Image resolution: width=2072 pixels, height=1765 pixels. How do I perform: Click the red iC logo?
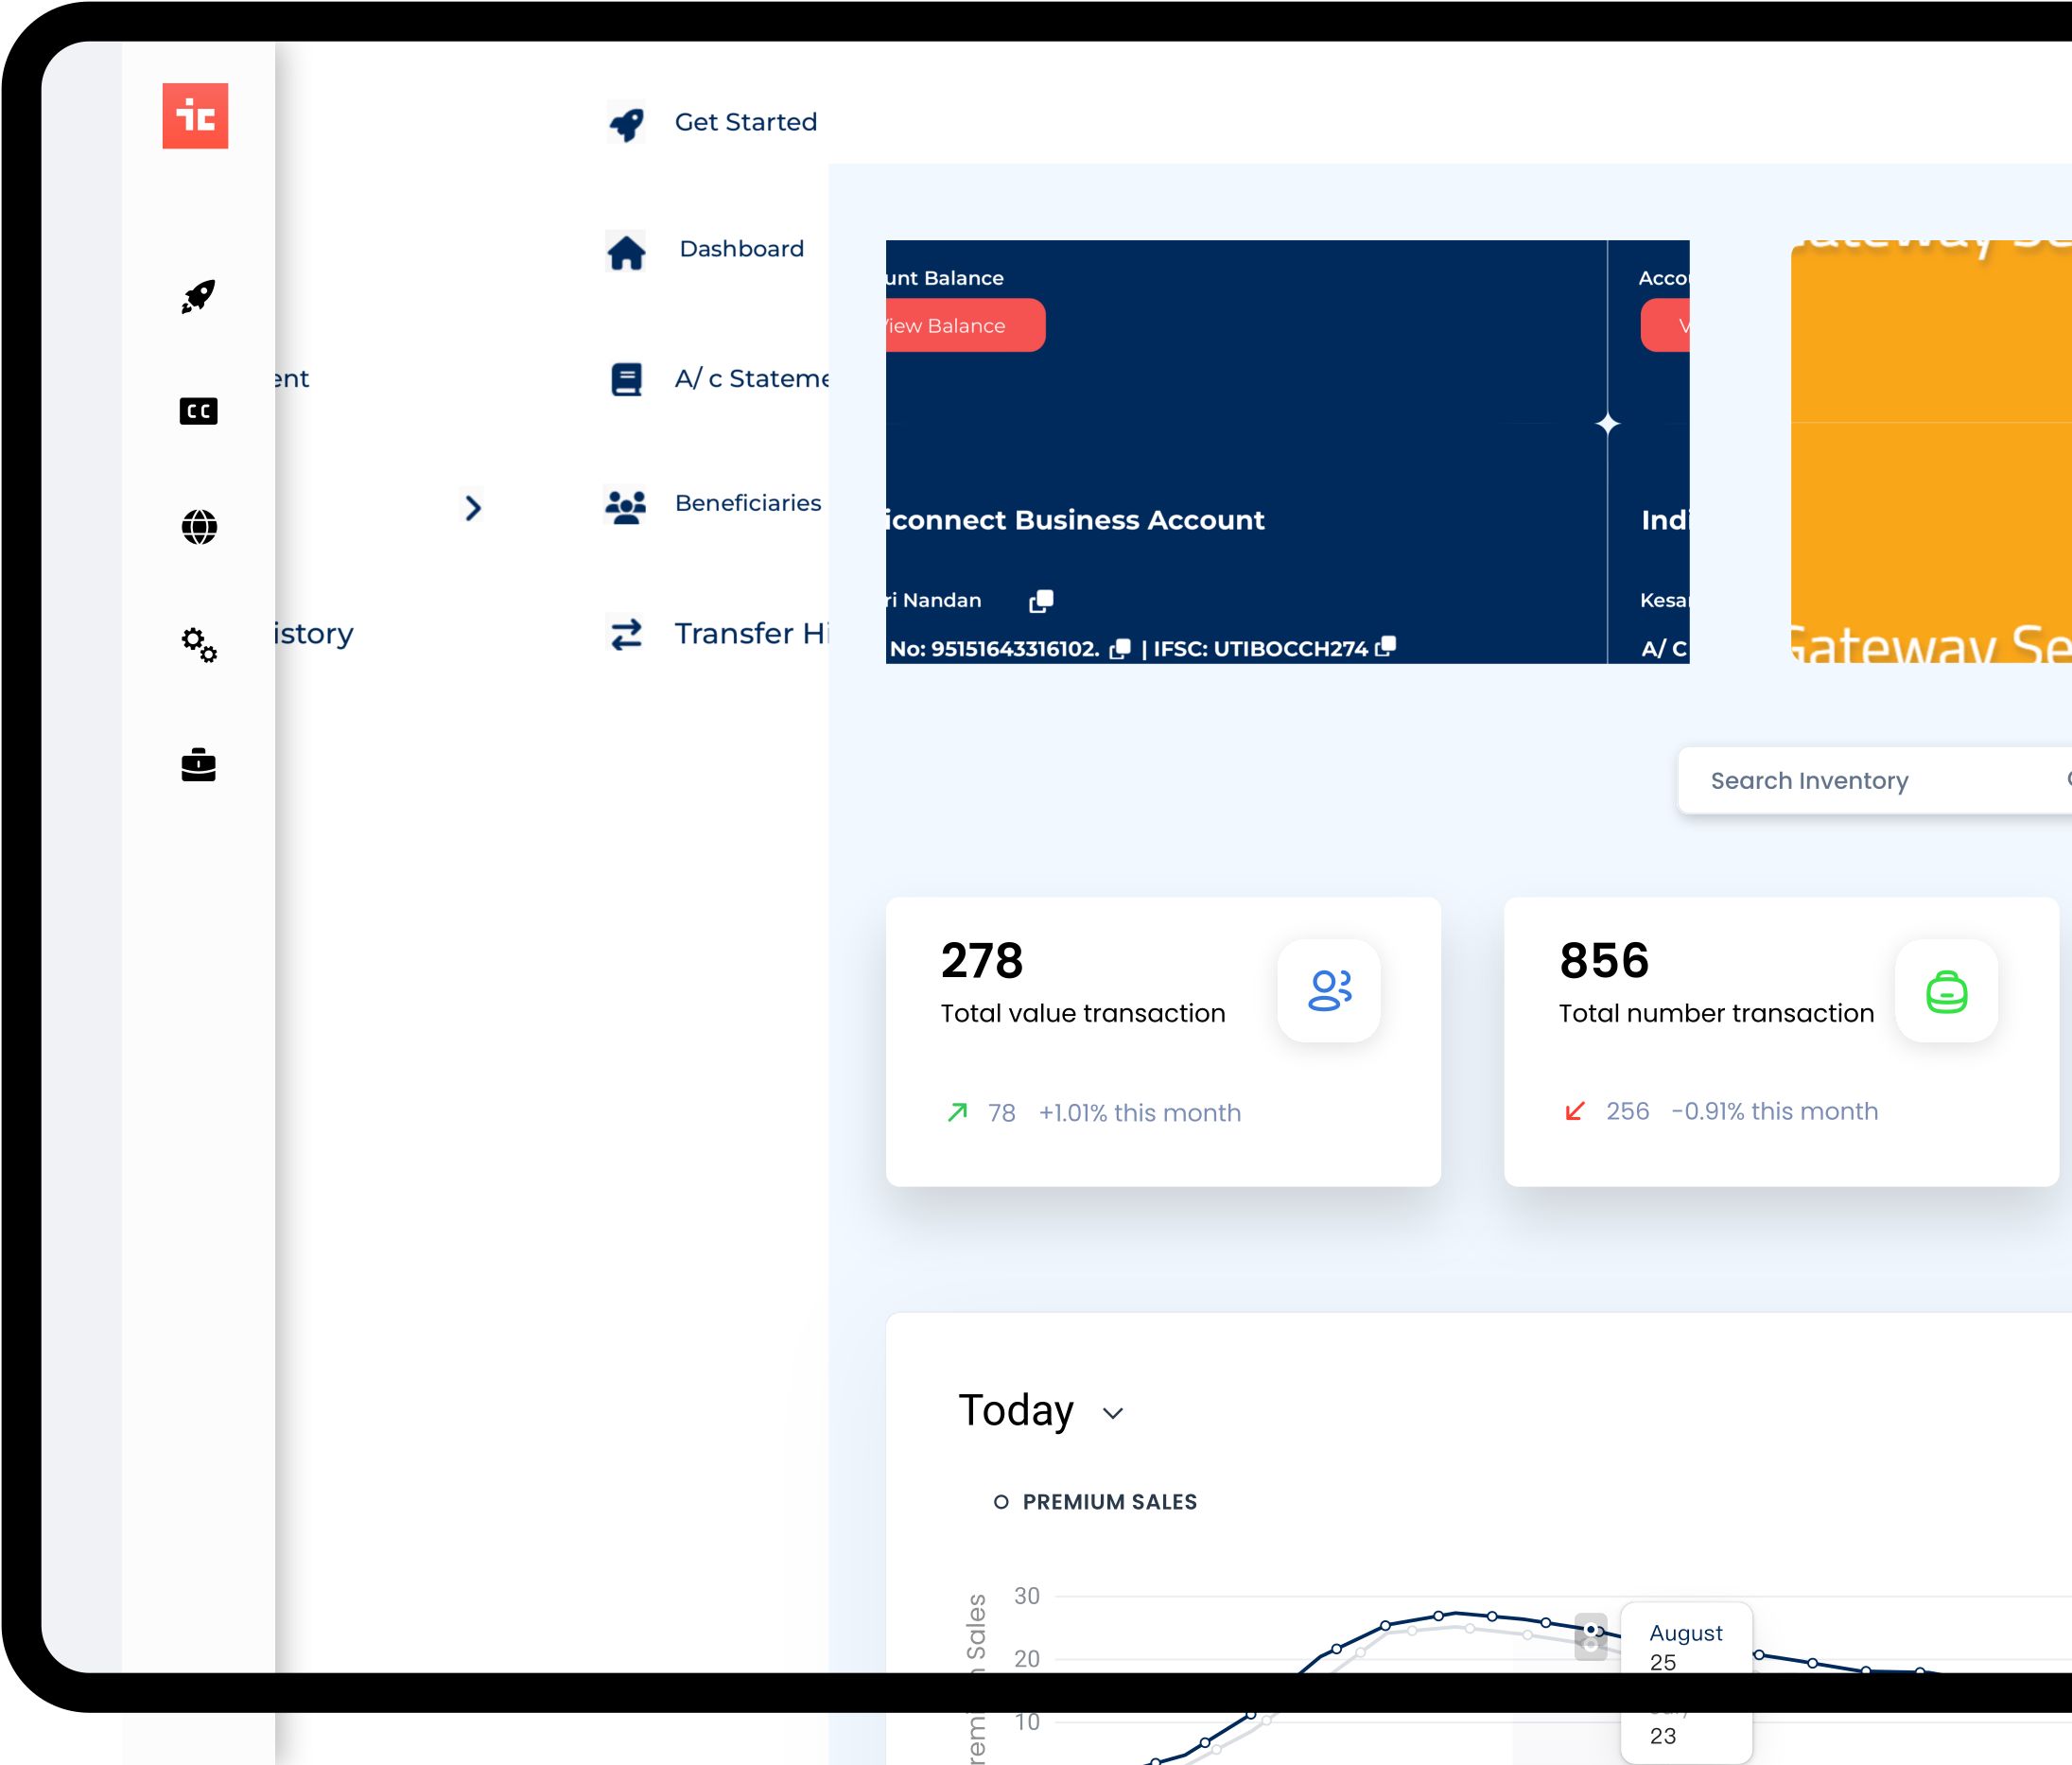click(195, 116)
